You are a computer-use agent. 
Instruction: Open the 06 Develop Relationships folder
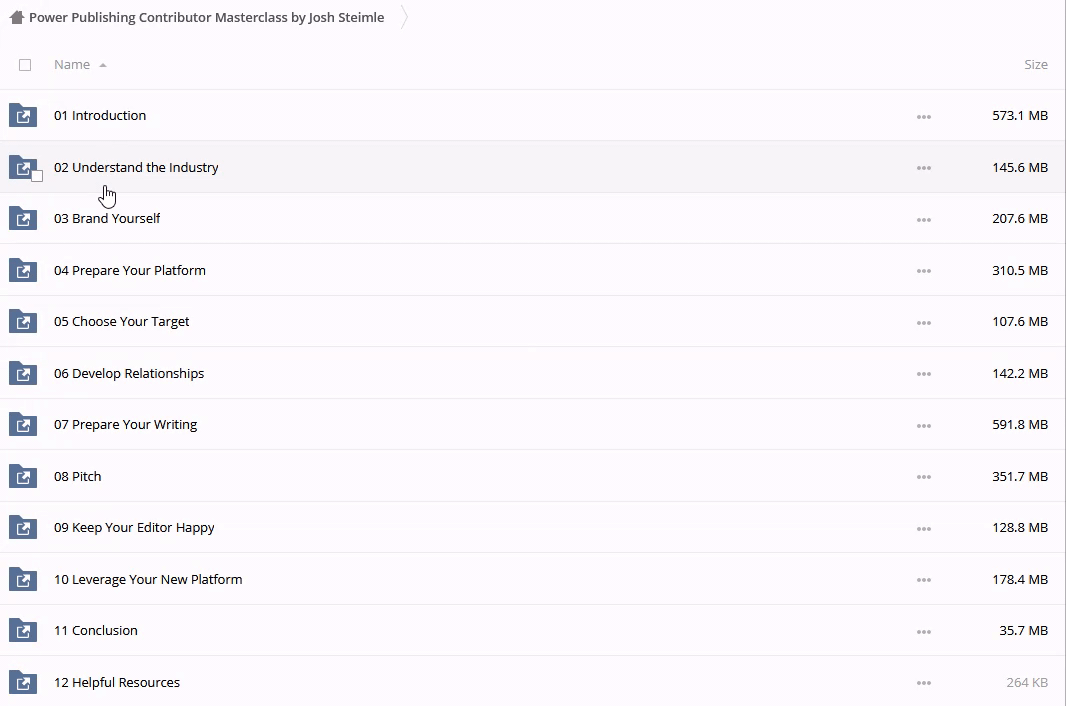click(x=129, y=373)
